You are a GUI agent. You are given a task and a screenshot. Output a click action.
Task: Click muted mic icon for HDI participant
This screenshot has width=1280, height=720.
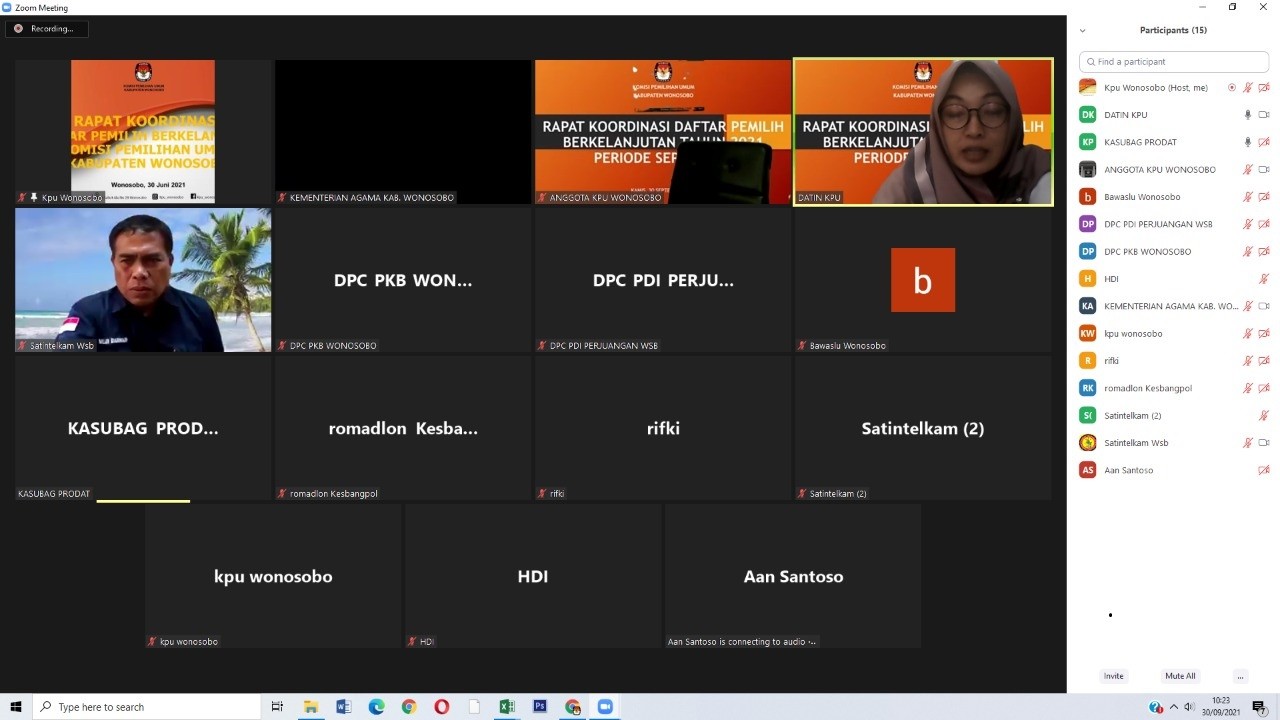(x=1264, y=279)
